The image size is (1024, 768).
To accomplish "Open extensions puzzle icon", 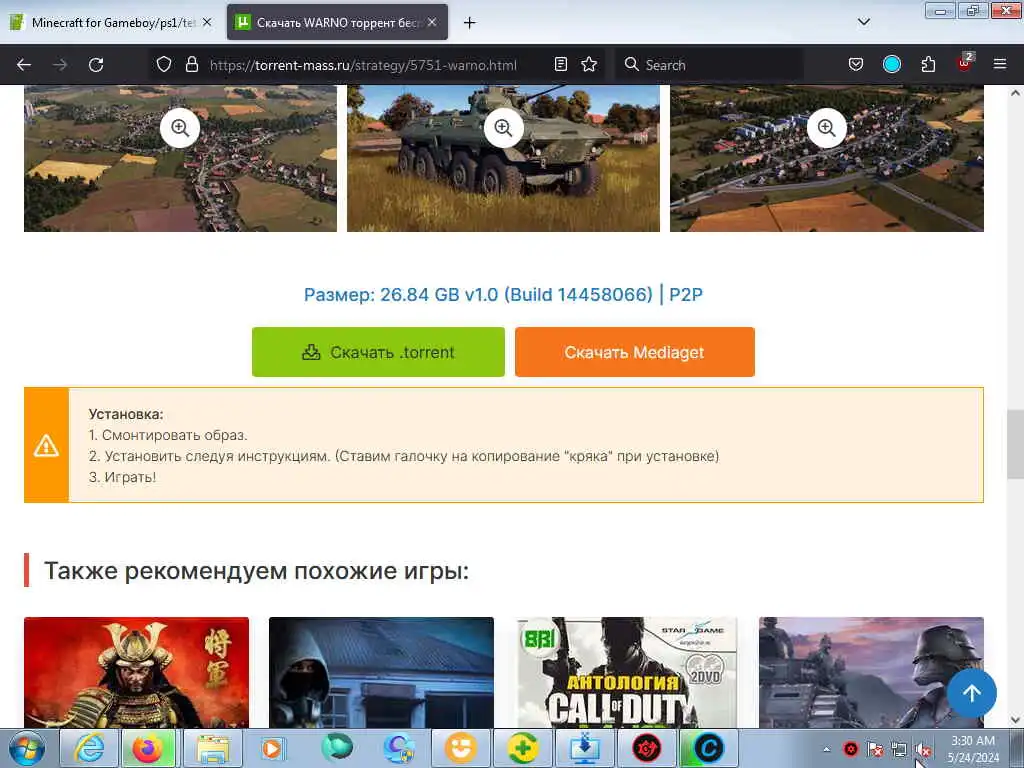I will tap(928, 64).
